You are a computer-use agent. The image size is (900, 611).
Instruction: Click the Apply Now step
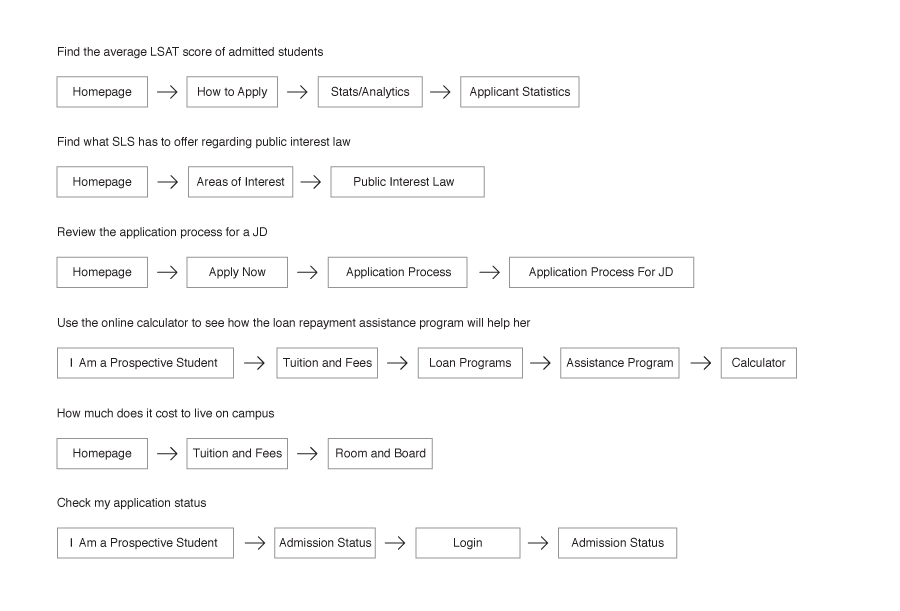pos(237,272)
